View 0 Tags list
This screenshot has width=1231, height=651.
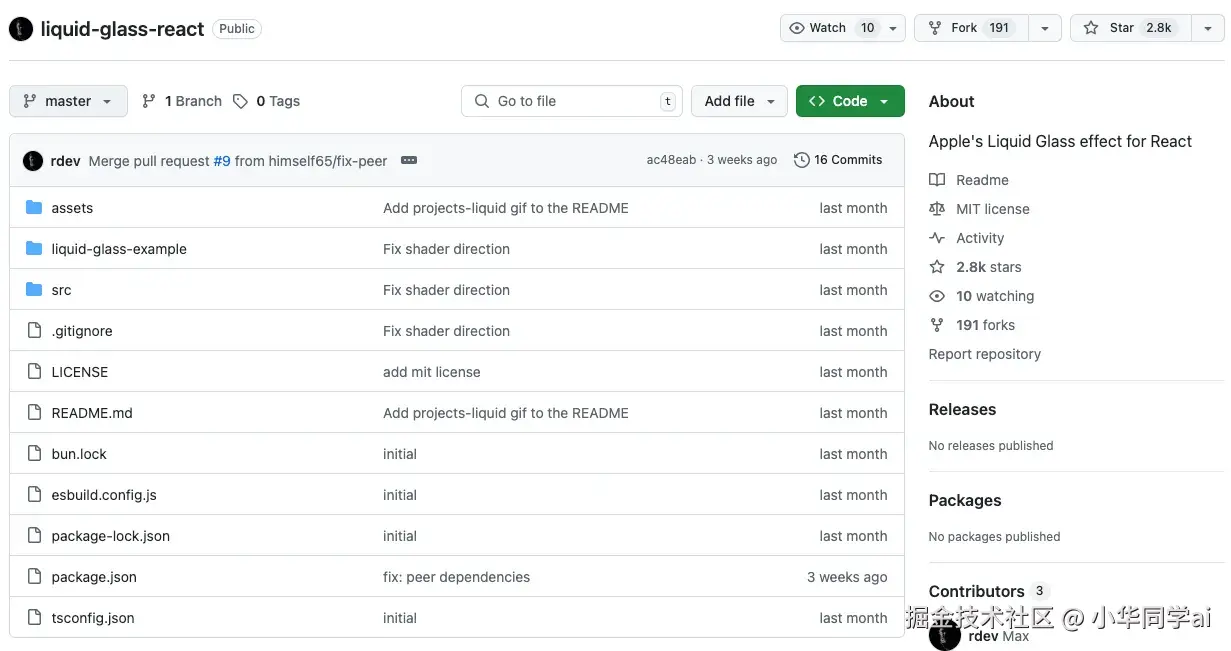coord(266,101)
